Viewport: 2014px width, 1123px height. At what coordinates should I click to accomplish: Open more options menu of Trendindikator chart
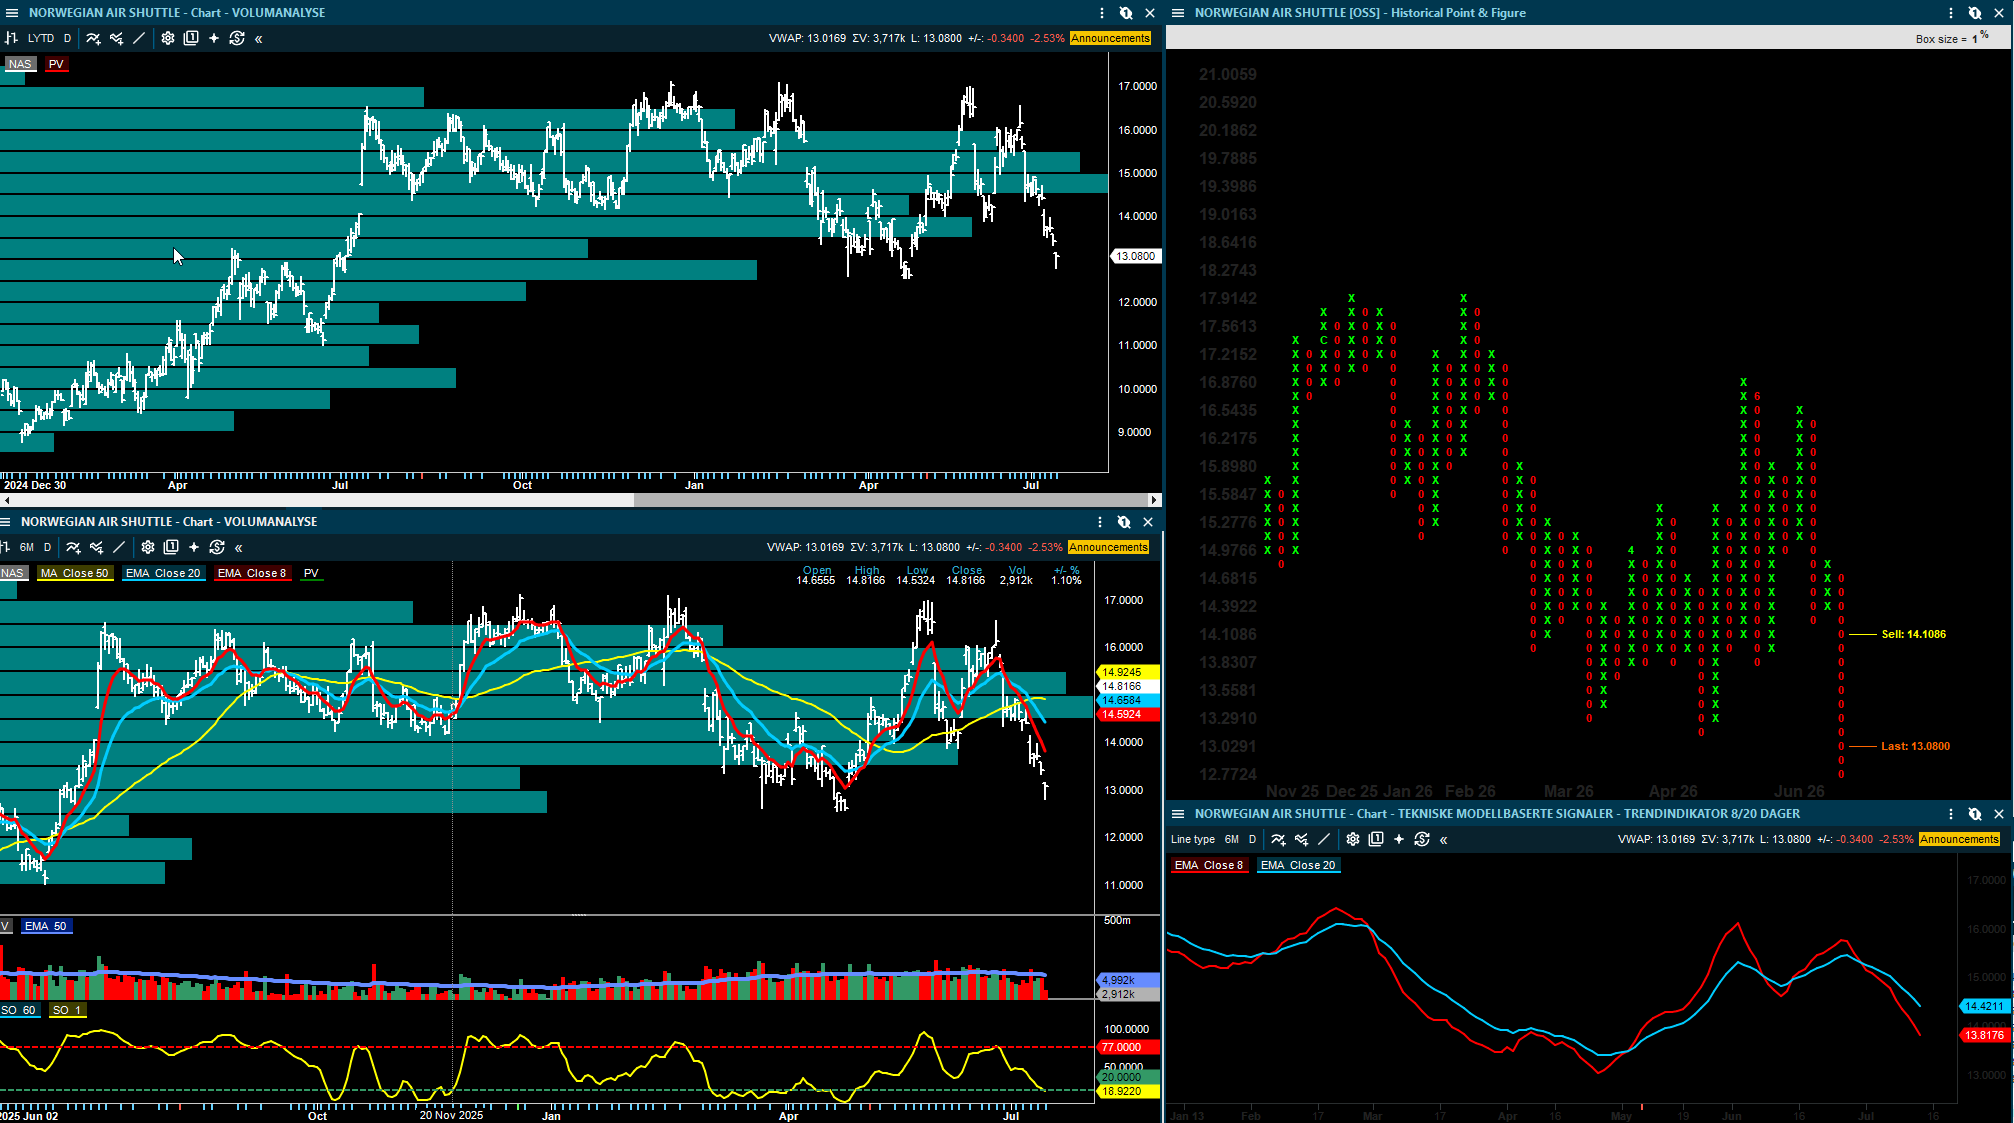click(x=1951, y=814)
